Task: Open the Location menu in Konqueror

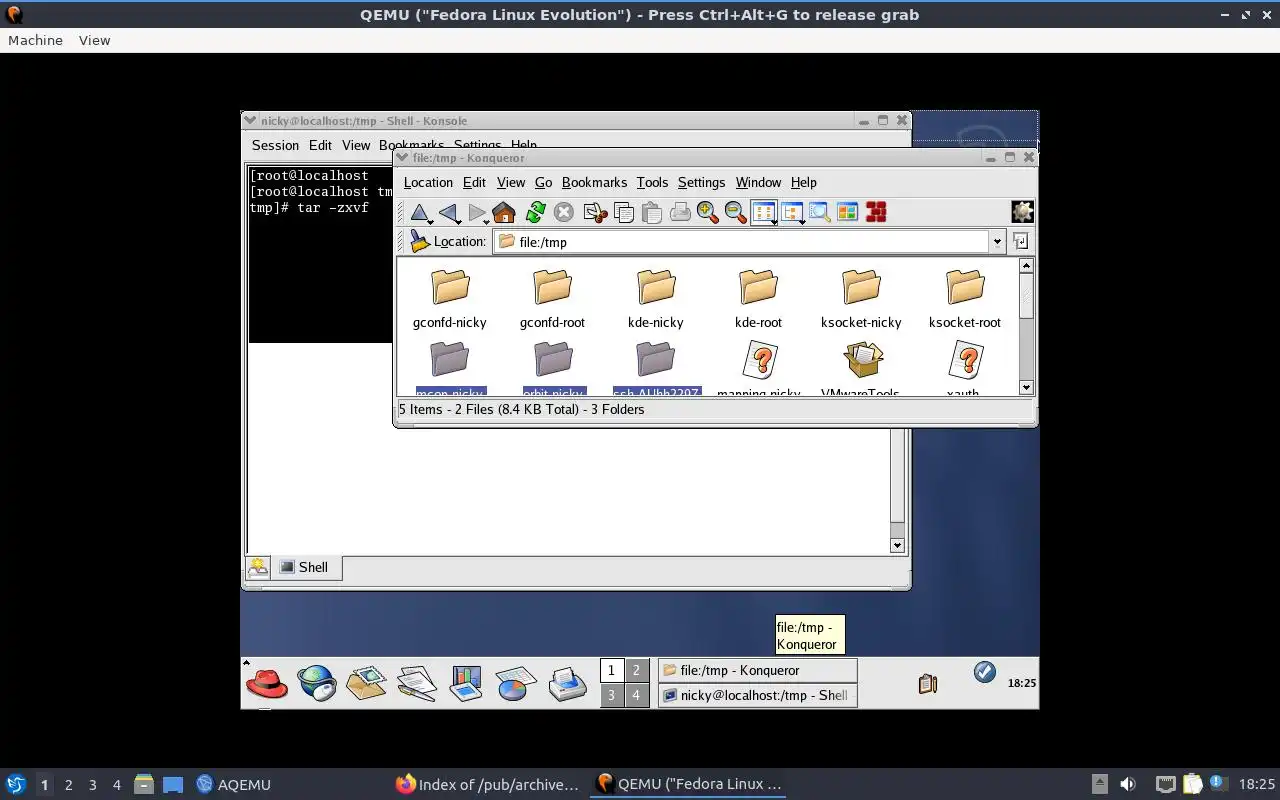Action: (428, 182)
